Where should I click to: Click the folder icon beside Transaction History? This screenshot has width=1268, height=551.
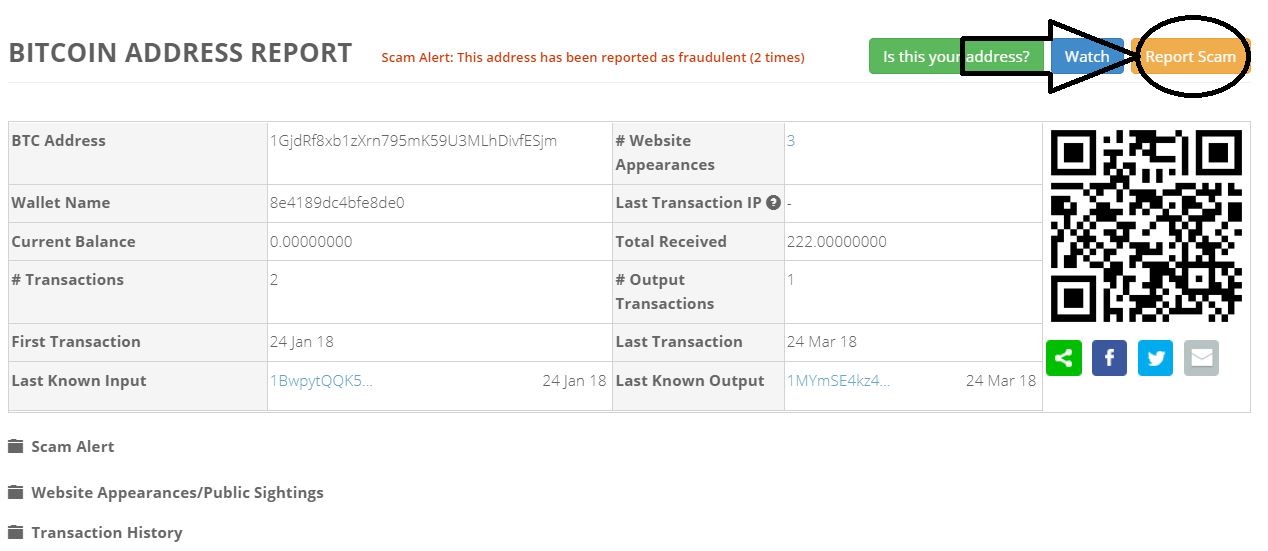15,532
